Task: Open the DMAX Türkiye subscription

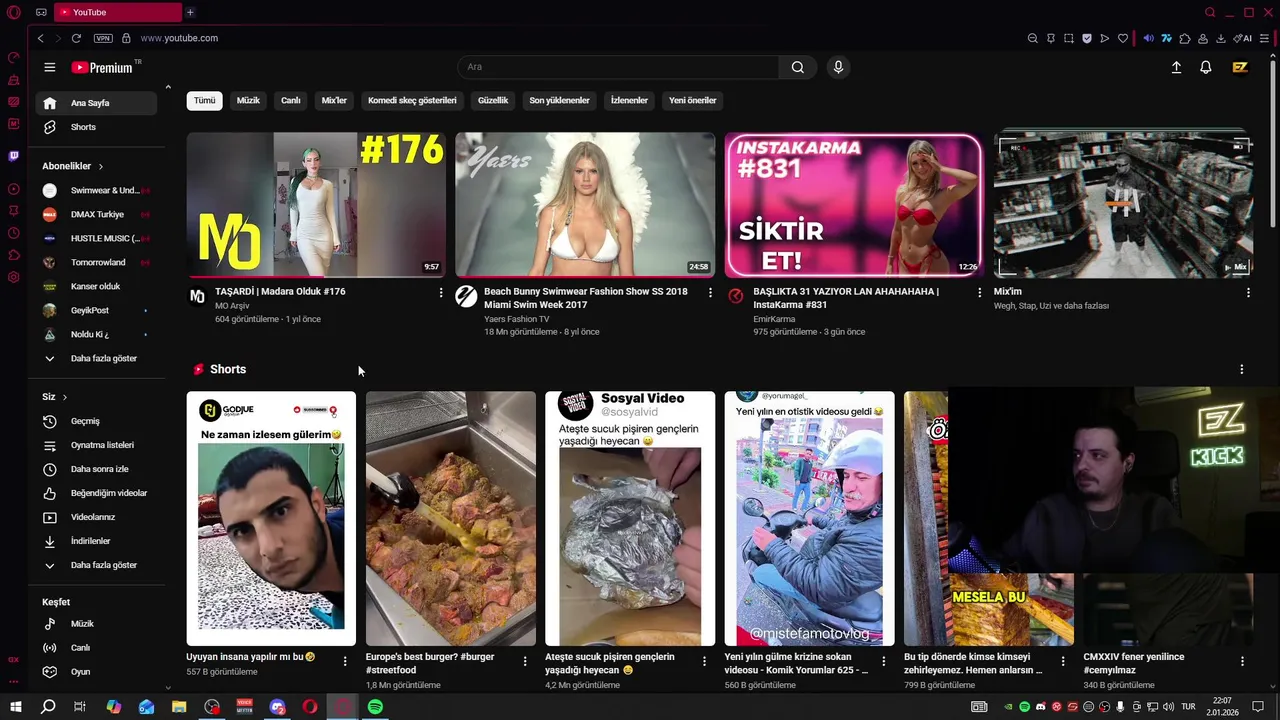Action: click(96, 214)
